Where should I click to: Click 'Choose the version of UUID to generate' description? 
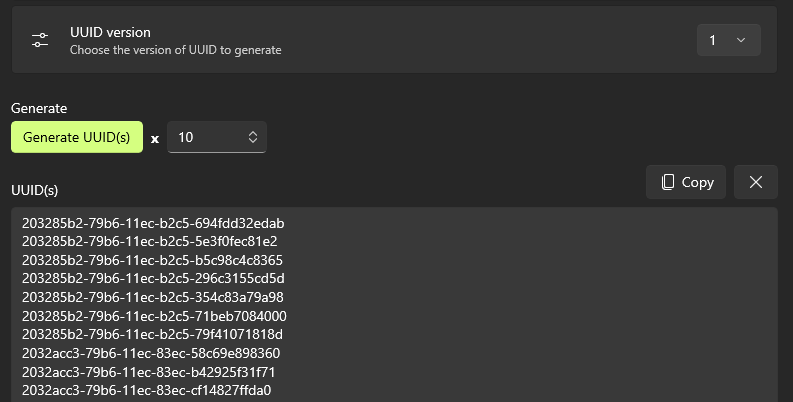175,50
